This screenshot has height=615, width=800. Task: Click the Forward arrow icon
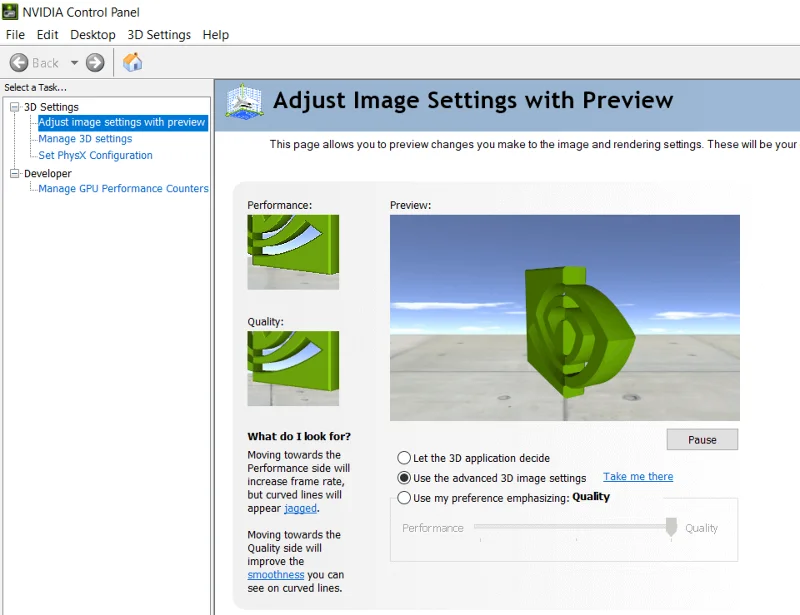pyautogui.click(x=95, y=63)
